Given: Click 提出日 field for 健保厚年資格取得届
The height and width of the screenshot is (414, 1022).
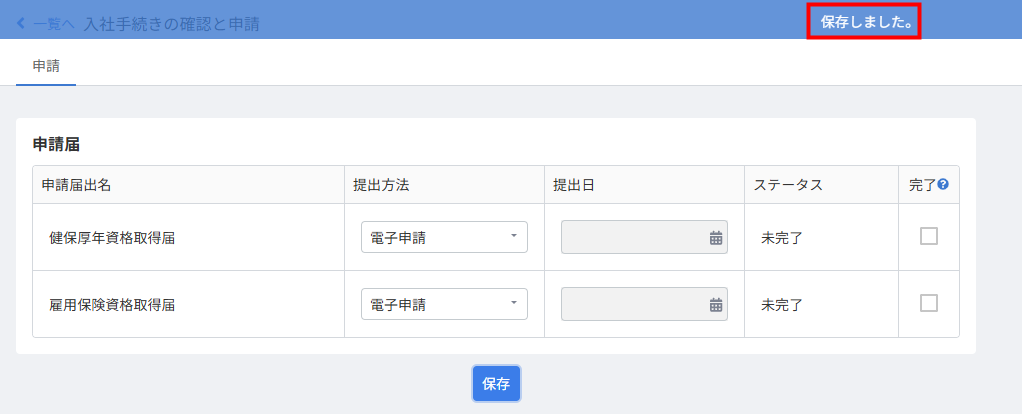Looking at the screenshot, I should pos(644,237).
